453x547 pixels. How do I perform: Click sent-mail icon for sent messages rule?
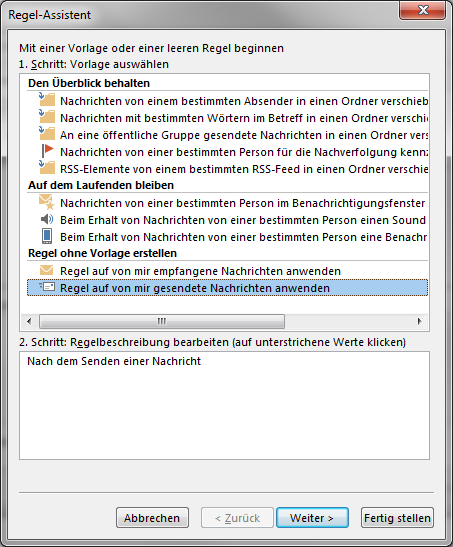coord(47,287)
